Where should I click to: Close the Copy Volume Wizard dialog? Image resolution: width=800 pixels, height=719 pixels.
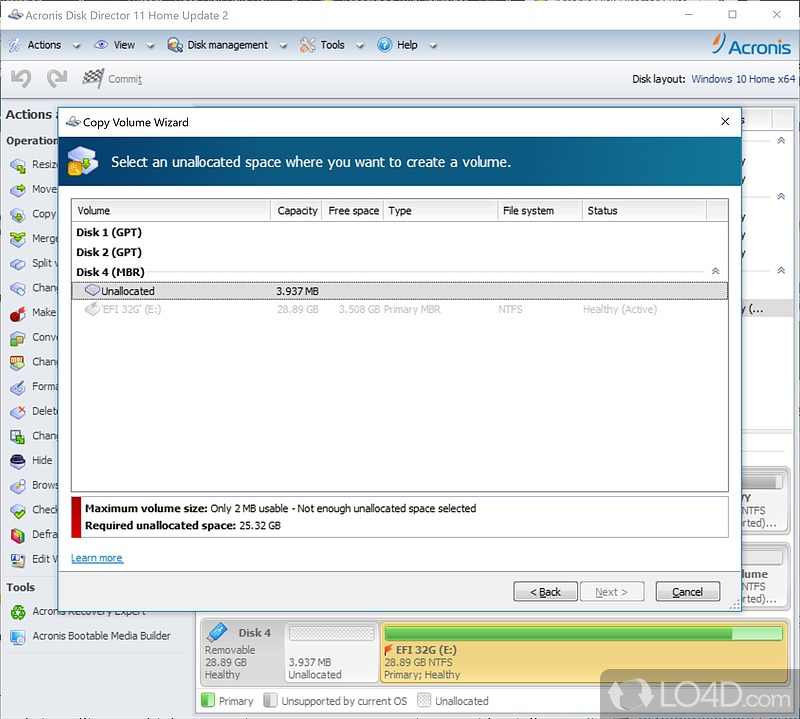[x=725, y=121]
